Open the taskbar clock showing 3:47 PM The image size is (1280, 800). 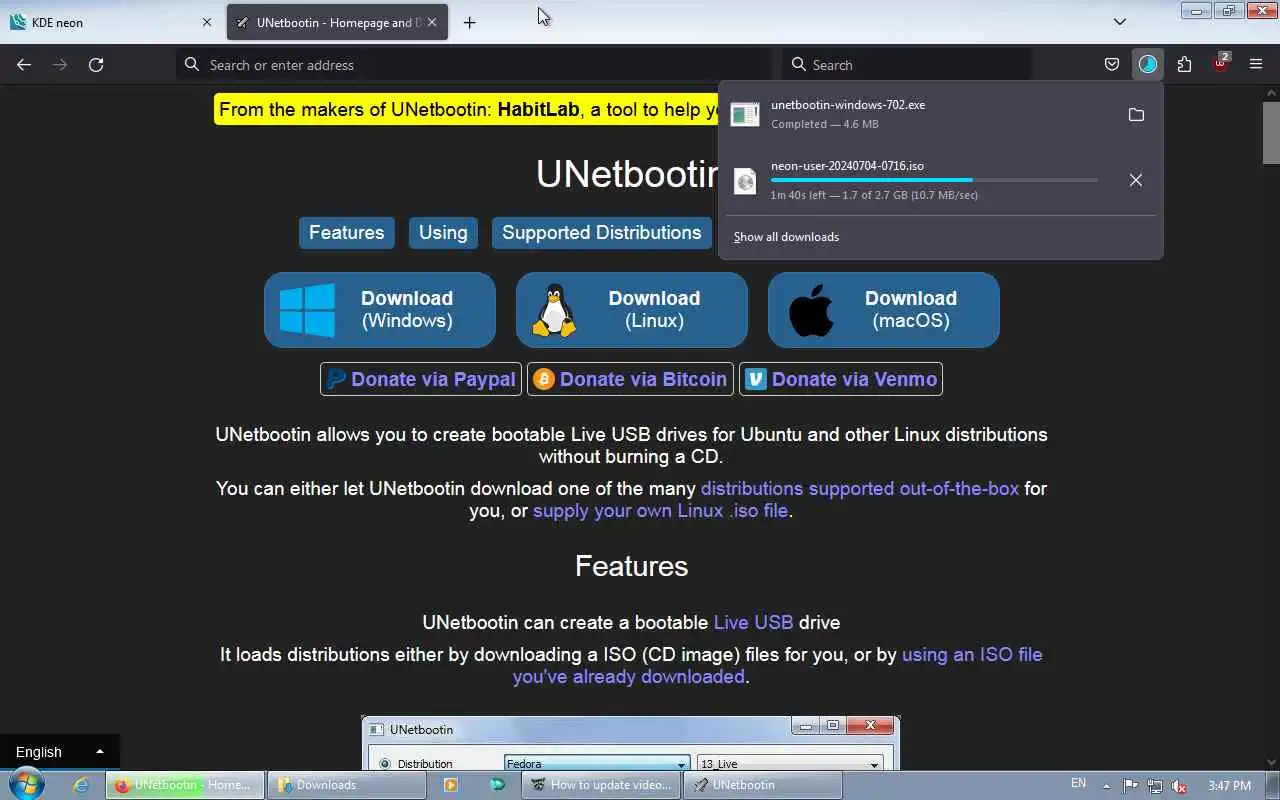pyautogui.click(x=1229, y=786)
